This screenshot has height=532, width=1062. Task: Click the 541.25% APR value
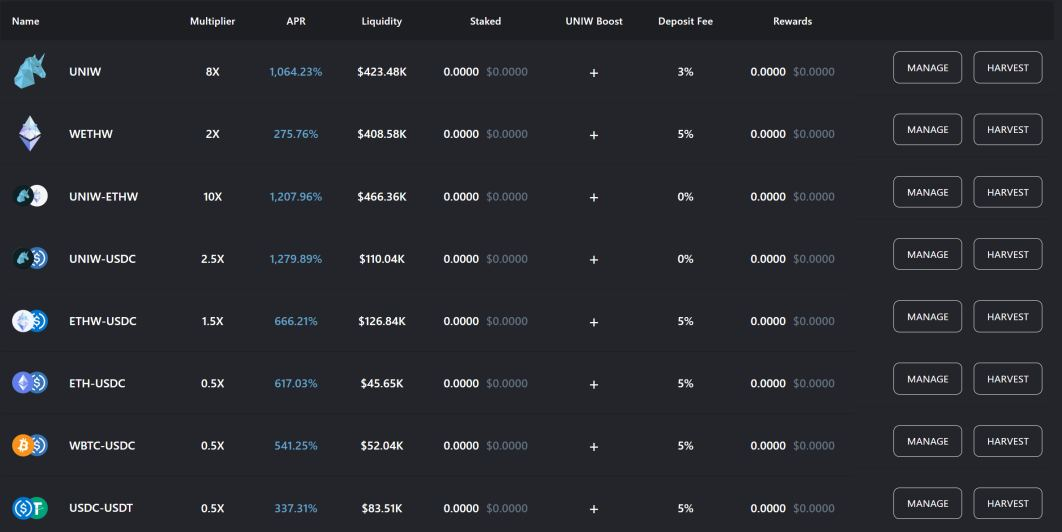[296, 446]
